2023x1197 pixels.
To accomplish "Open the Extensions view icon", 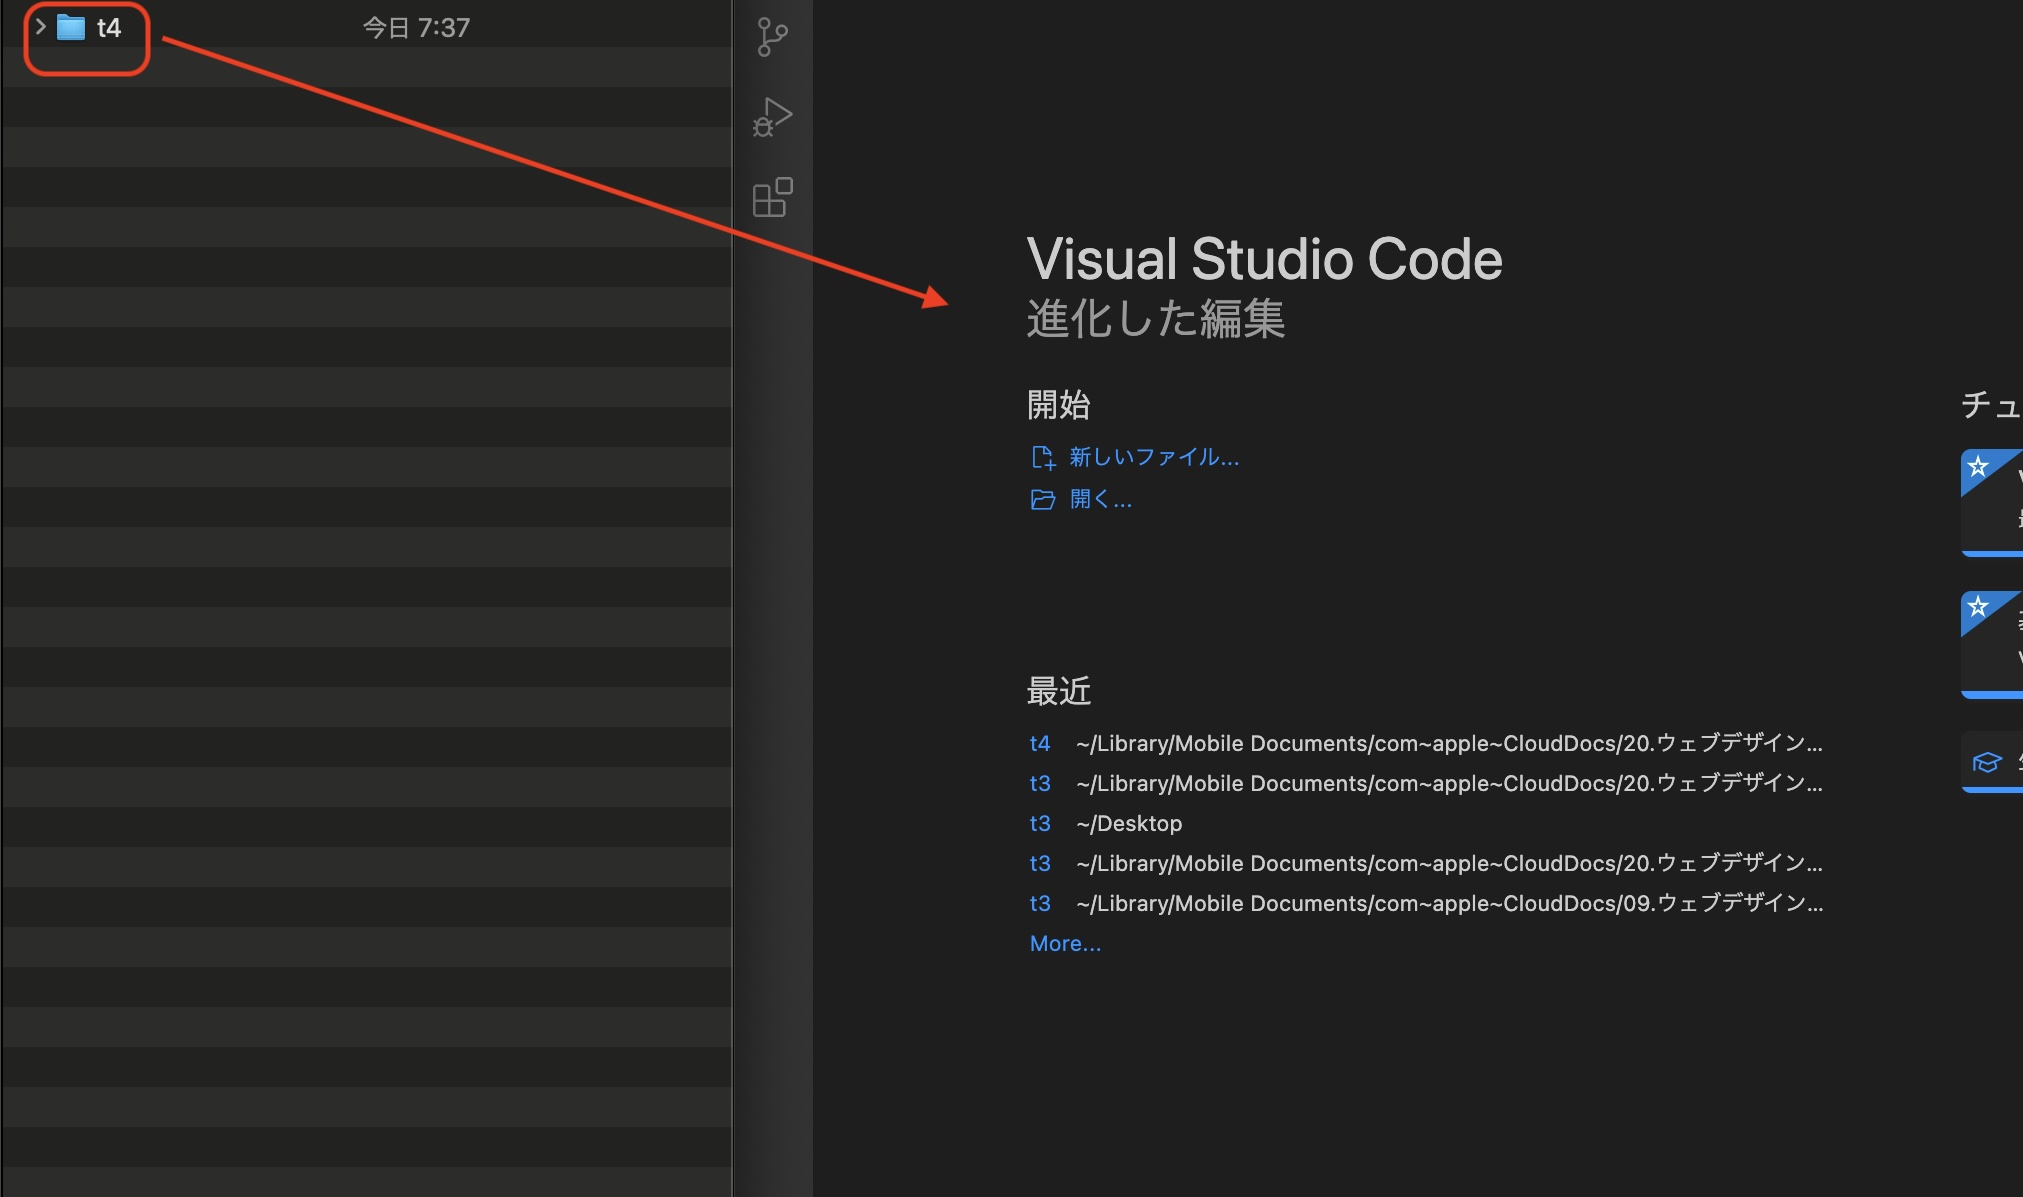I will (772, 197).
